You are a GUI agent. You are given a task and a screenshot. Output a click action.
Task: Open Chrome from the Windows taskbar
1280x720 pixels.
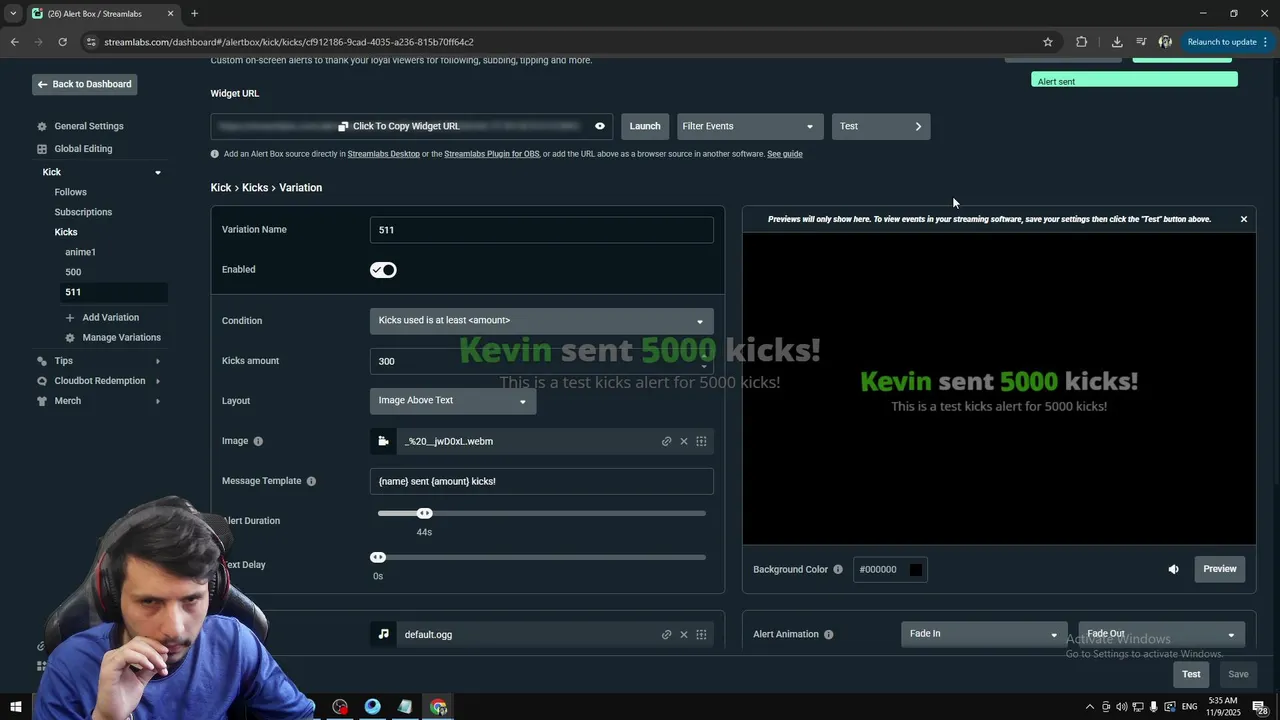tap(438, 707)
